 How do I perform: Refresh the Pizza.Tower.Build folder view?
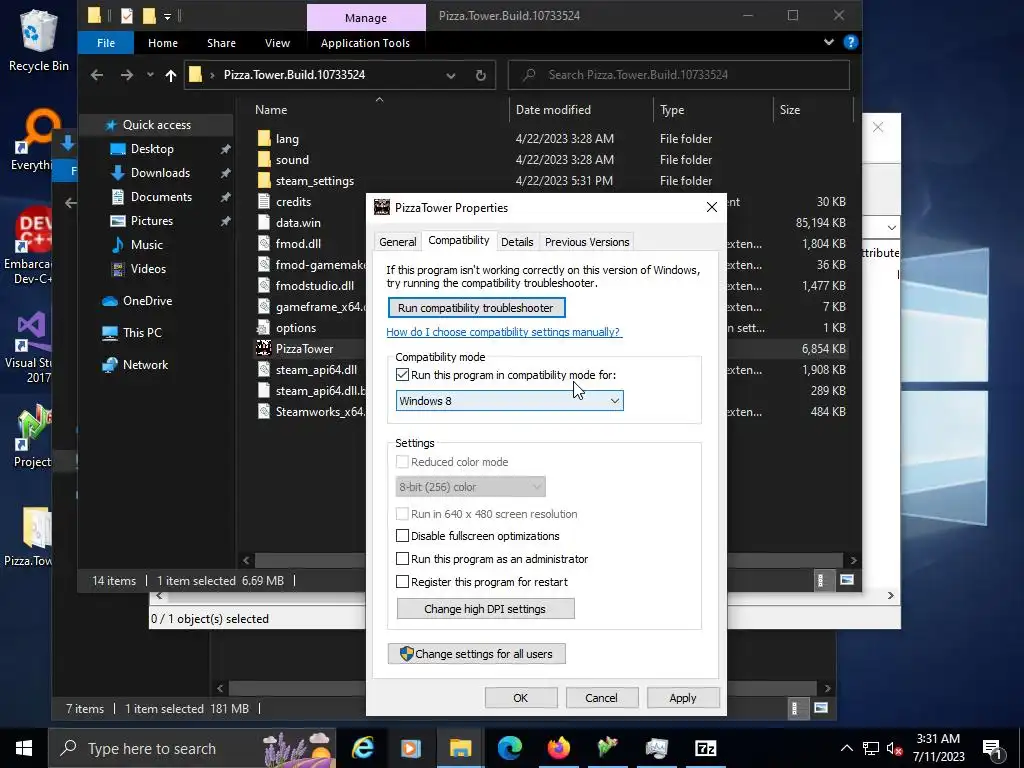[x=481, y=75]
